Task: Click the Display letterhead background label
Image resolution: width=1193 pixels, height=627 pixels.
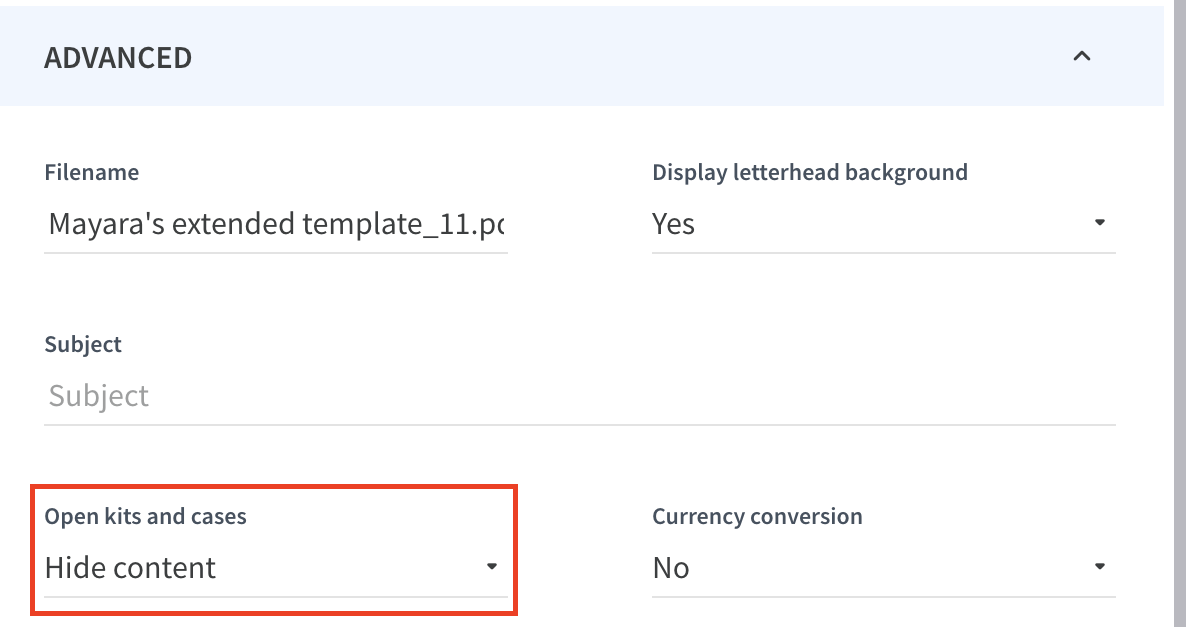Action: (x=809, y=172)
